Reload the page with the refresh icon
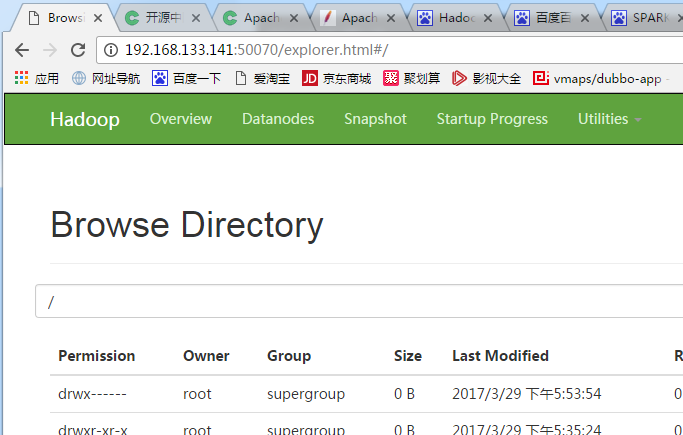 [x=78, y=50]
